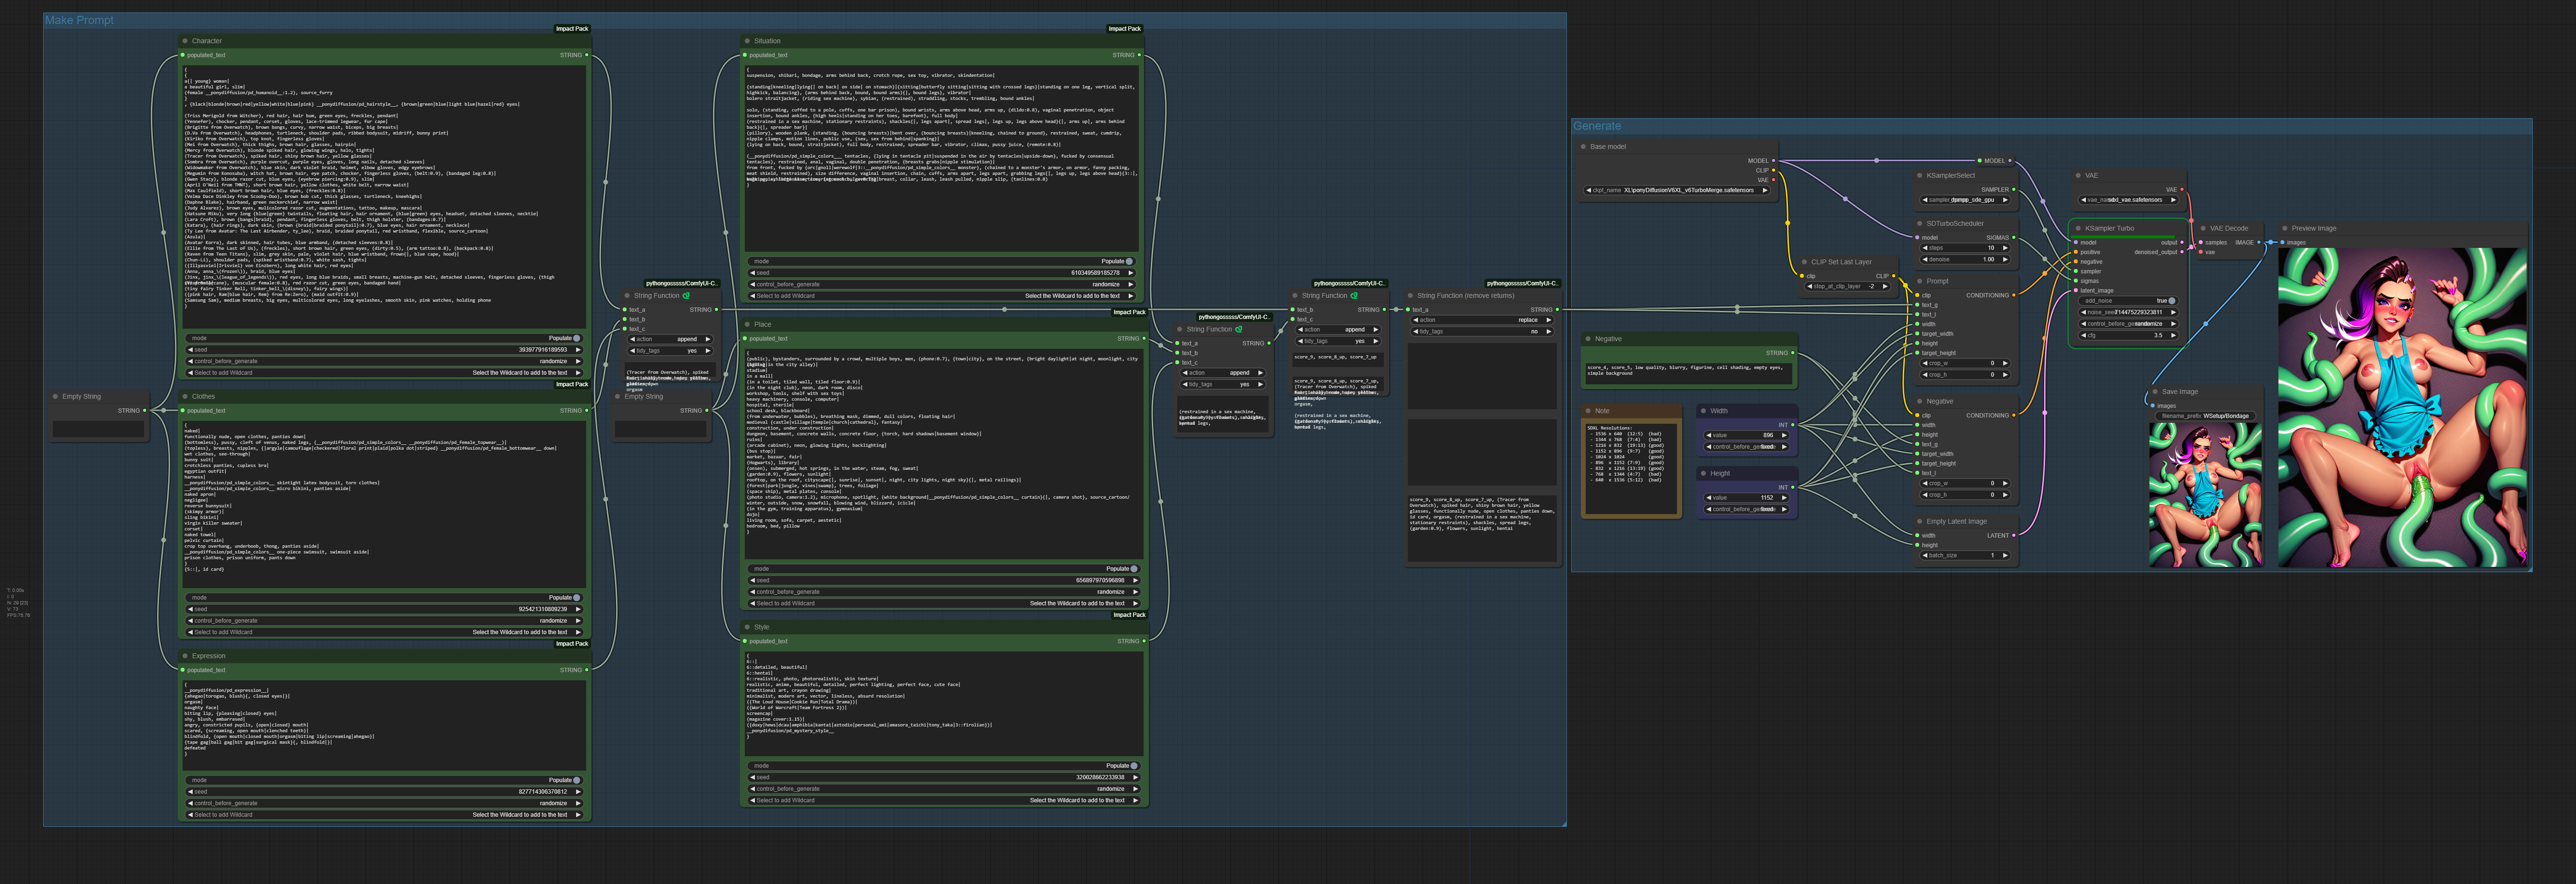Toggle the Populate mode switch in the Style node
This screenshot has width=2576, height=884.
1133,766
